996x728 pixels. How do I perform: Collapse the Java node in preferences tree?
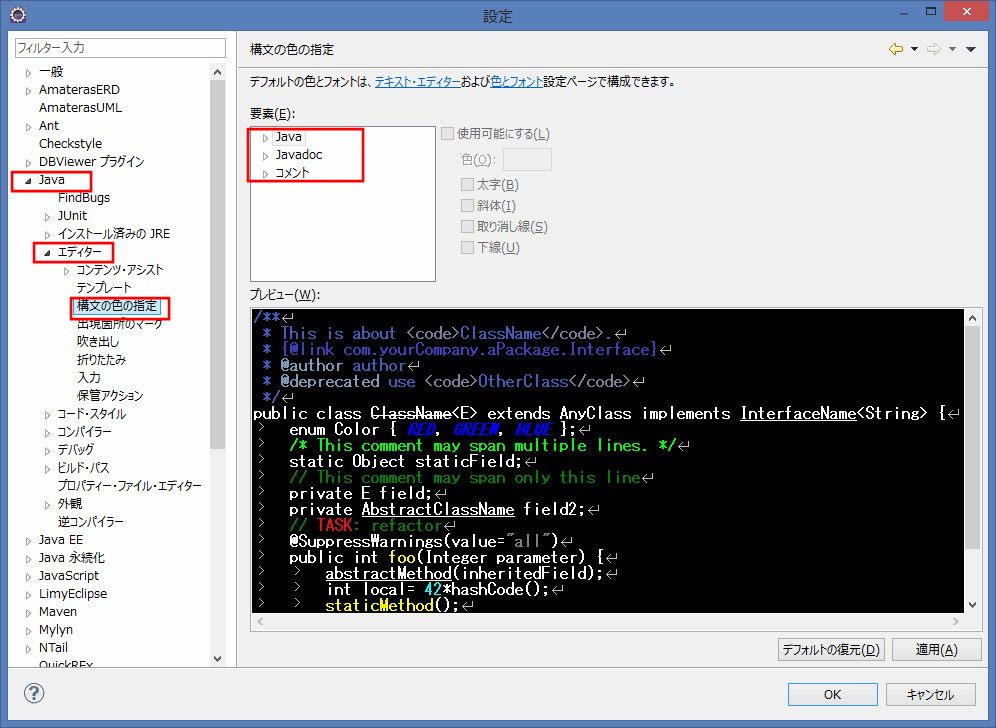coord(28,181)
